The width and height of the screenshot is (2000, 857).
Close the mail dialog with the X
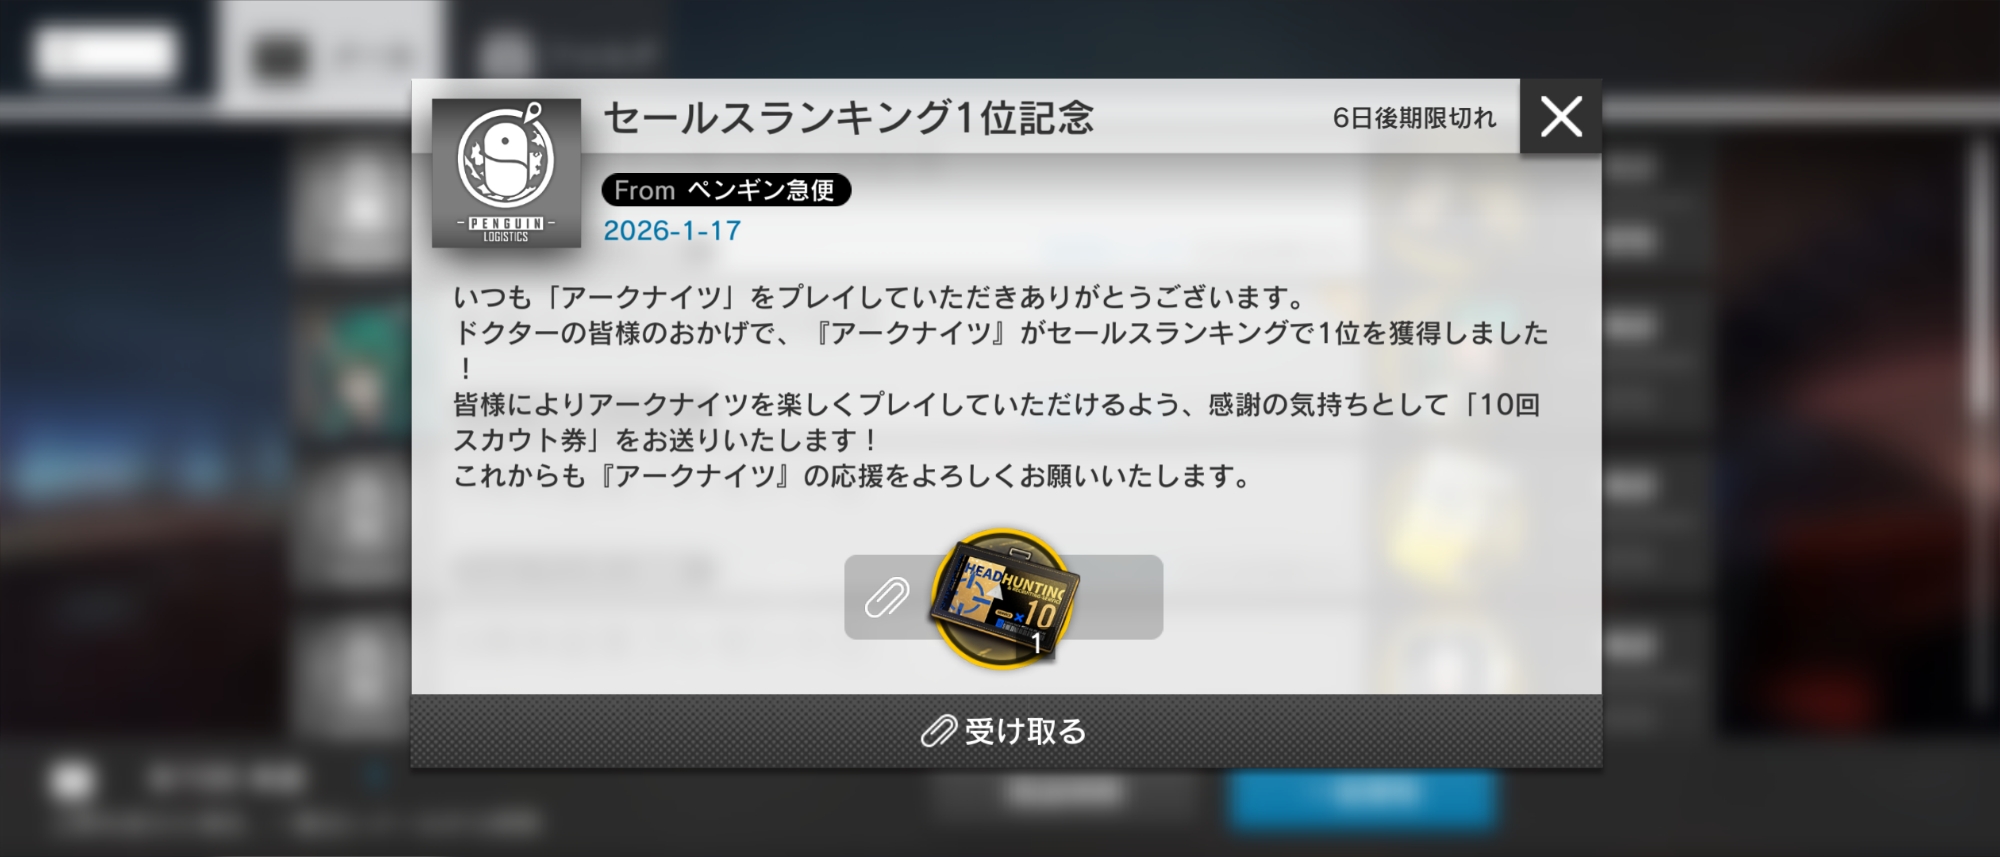pos(1561,116)
